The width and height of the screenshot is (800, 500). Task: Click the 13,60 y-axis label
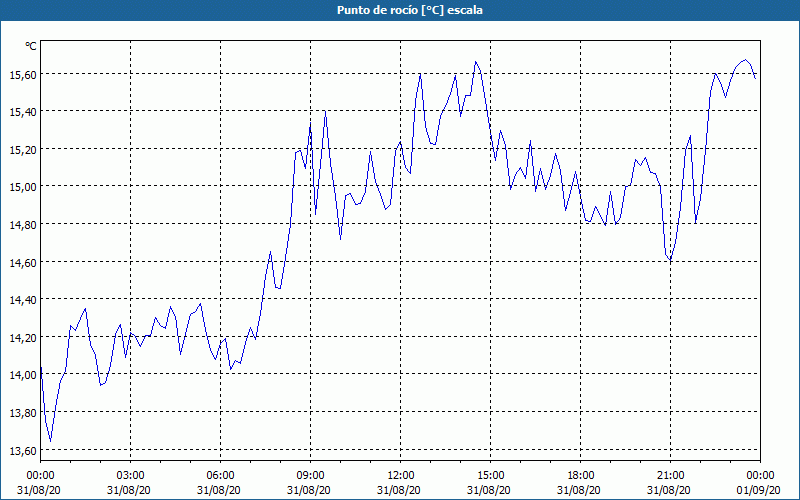pos(23,450)
